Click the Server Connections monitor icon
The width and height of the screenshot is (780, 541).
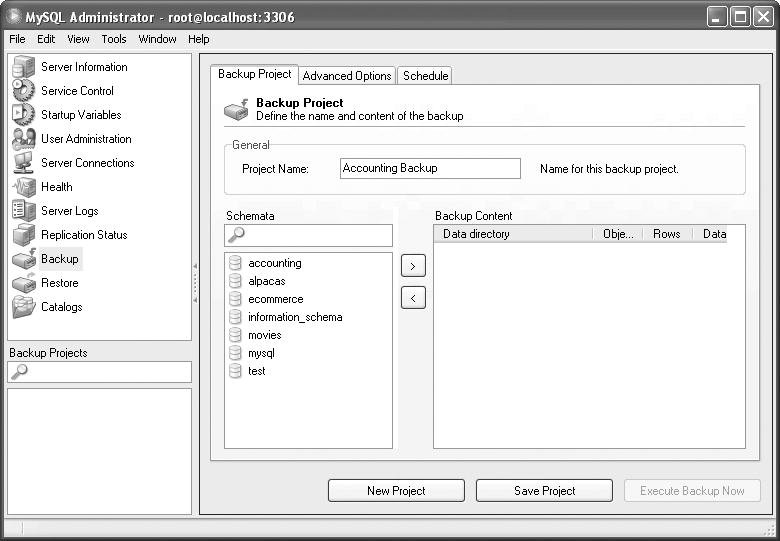[x=23, y=163]
